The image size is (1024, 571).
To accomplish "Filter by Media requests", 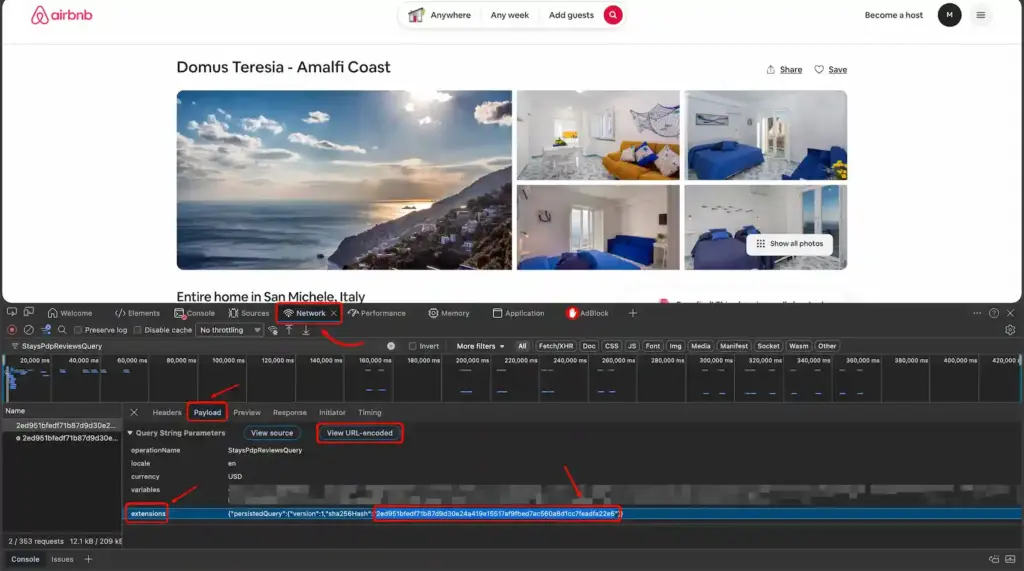I will pos(700,346).
